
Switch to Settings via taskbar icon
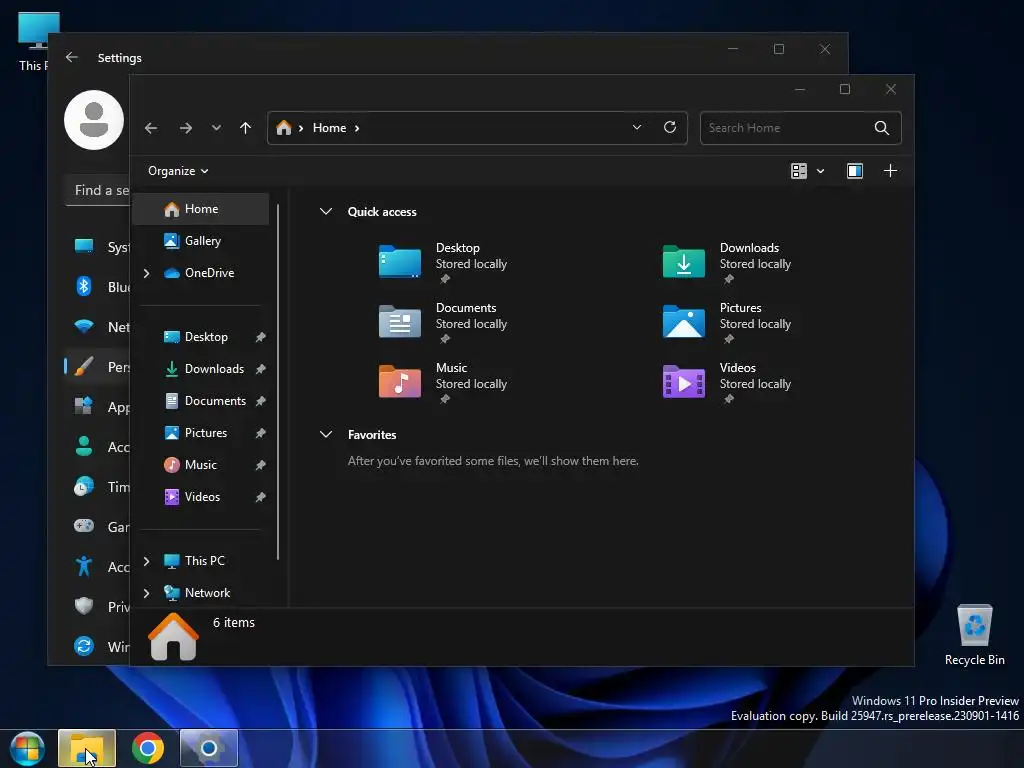(x=209, y=748)
